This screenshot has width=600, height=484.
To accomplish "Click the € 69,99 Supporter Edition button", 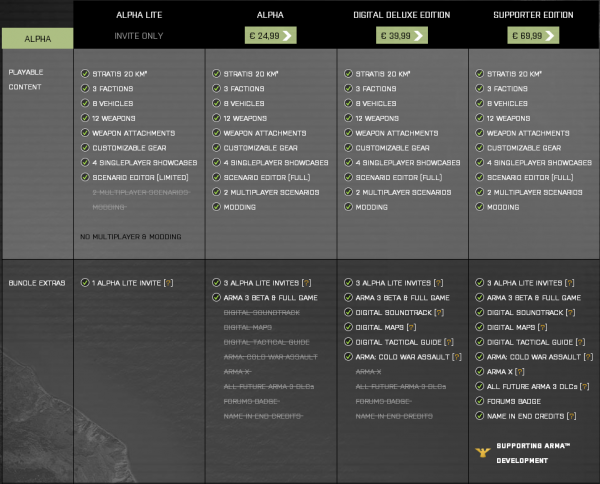I will coord(533,36).
